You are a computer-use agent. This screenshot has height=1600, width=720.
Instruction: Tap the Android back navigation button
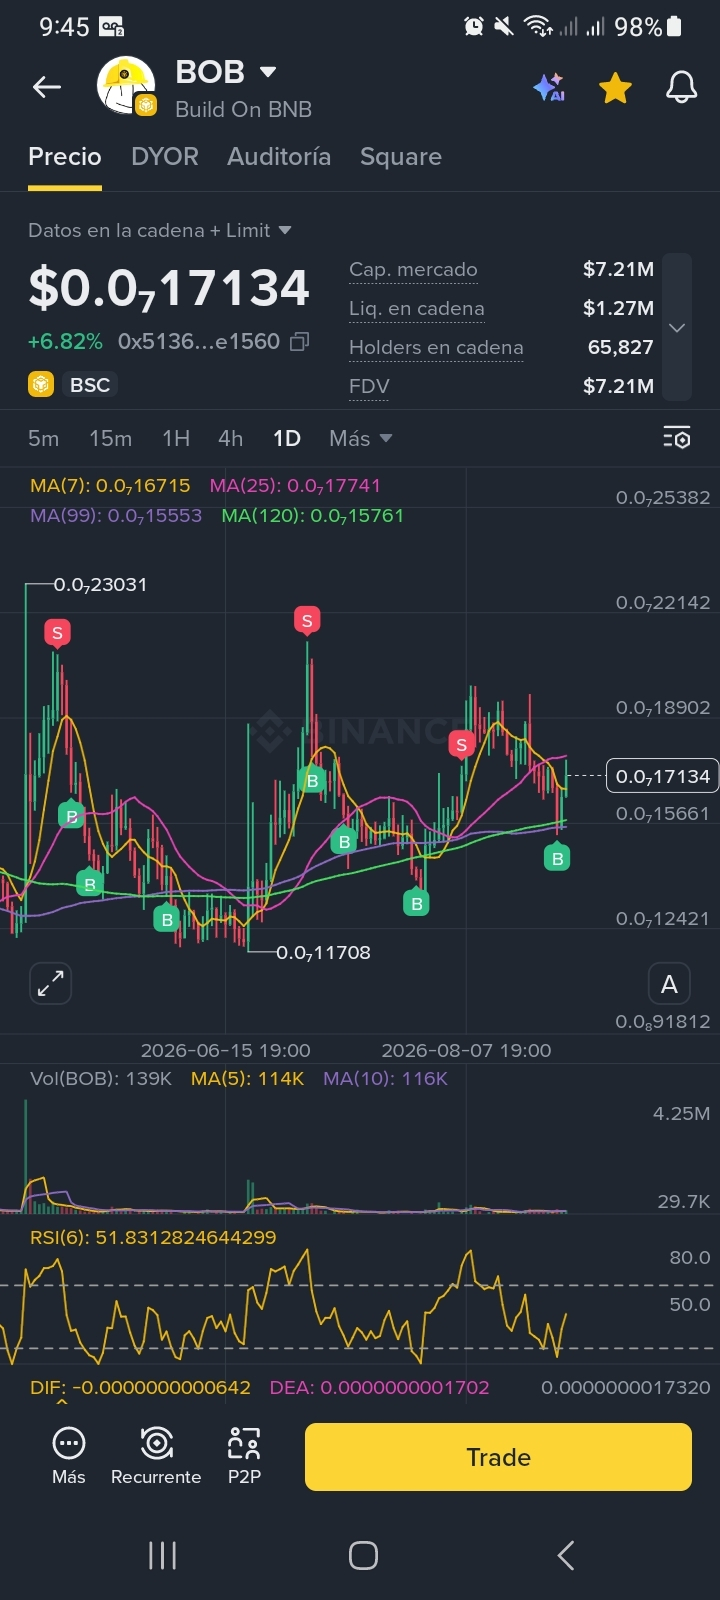(x=565, y=1555)
